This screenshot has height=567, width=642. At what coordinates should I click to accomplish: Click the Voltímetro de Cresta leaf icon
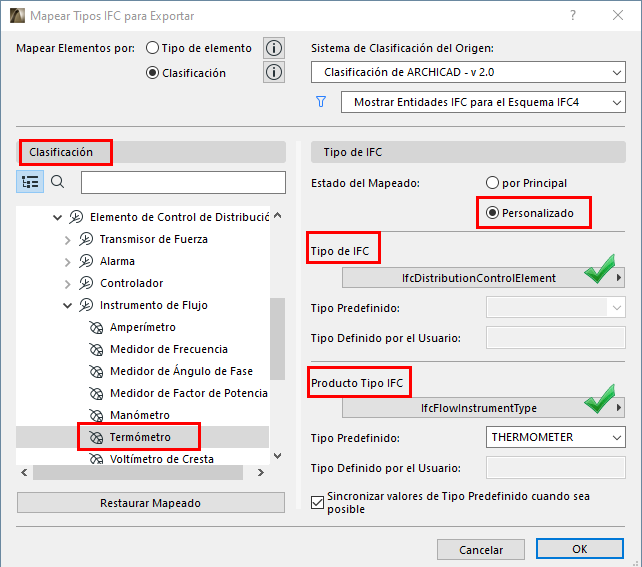coord(96,459)
